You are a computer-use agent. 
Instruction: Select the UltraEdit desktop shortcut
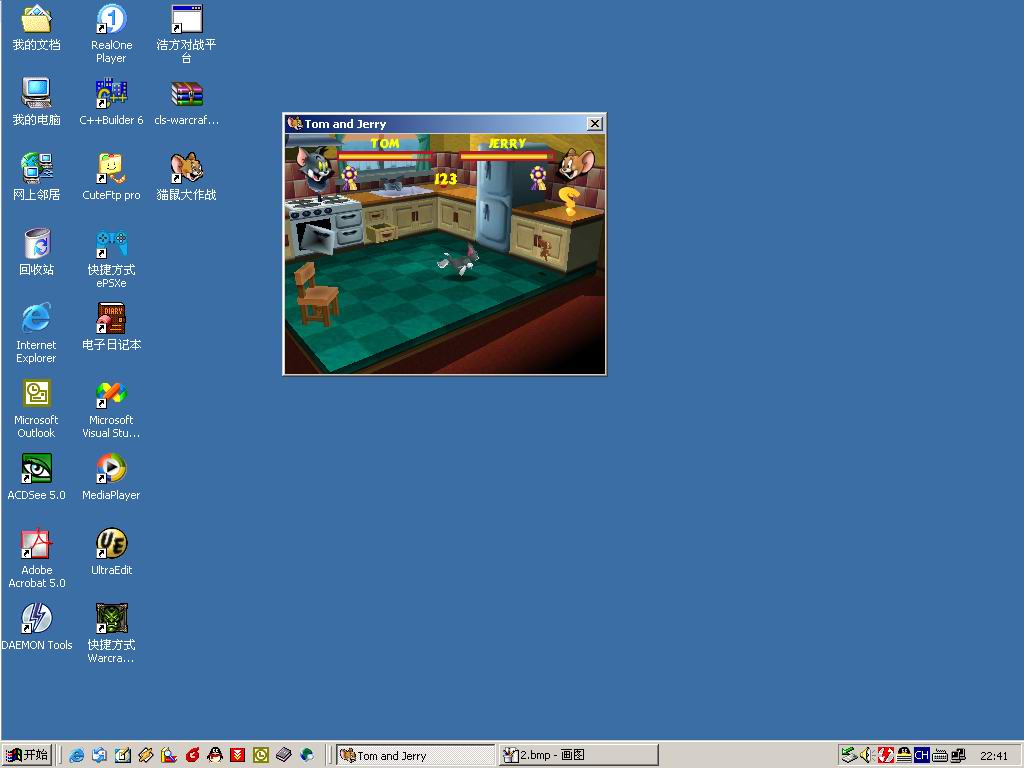111,552
